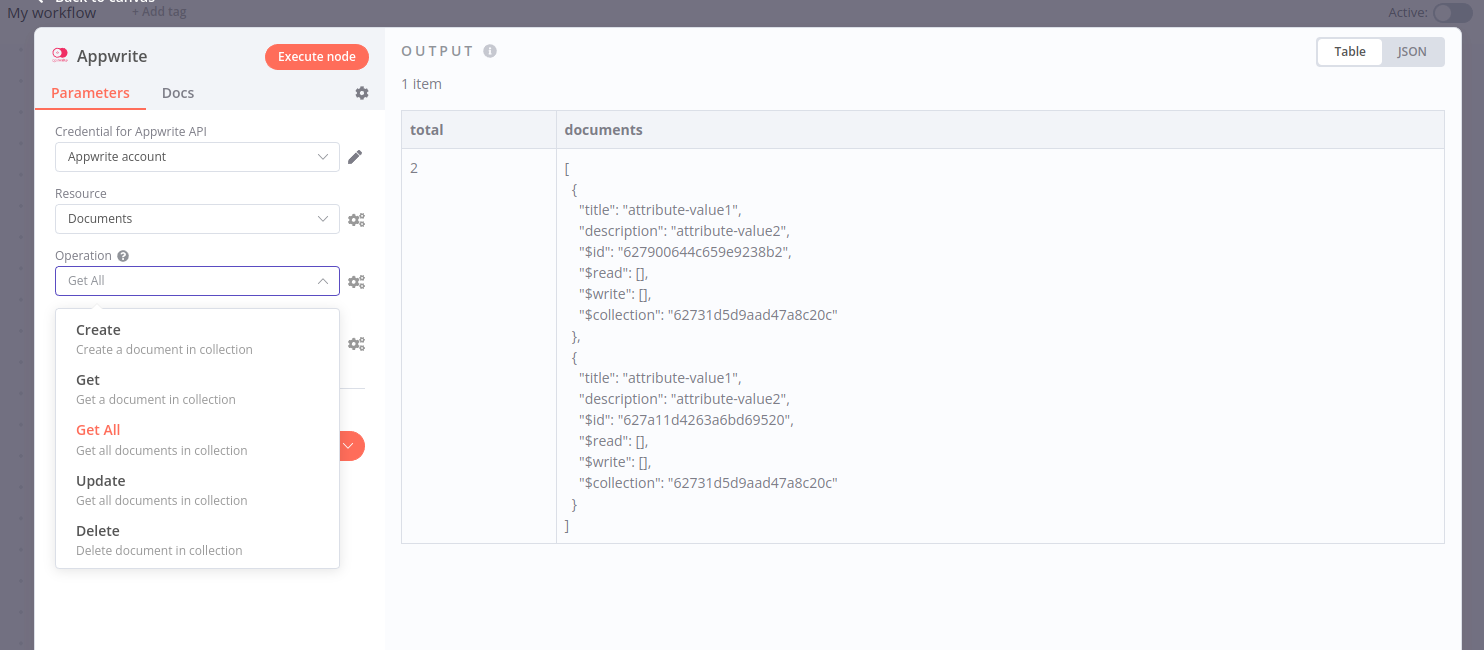
Task: Click the 1 item count text
Action: [x=421, y=84]
